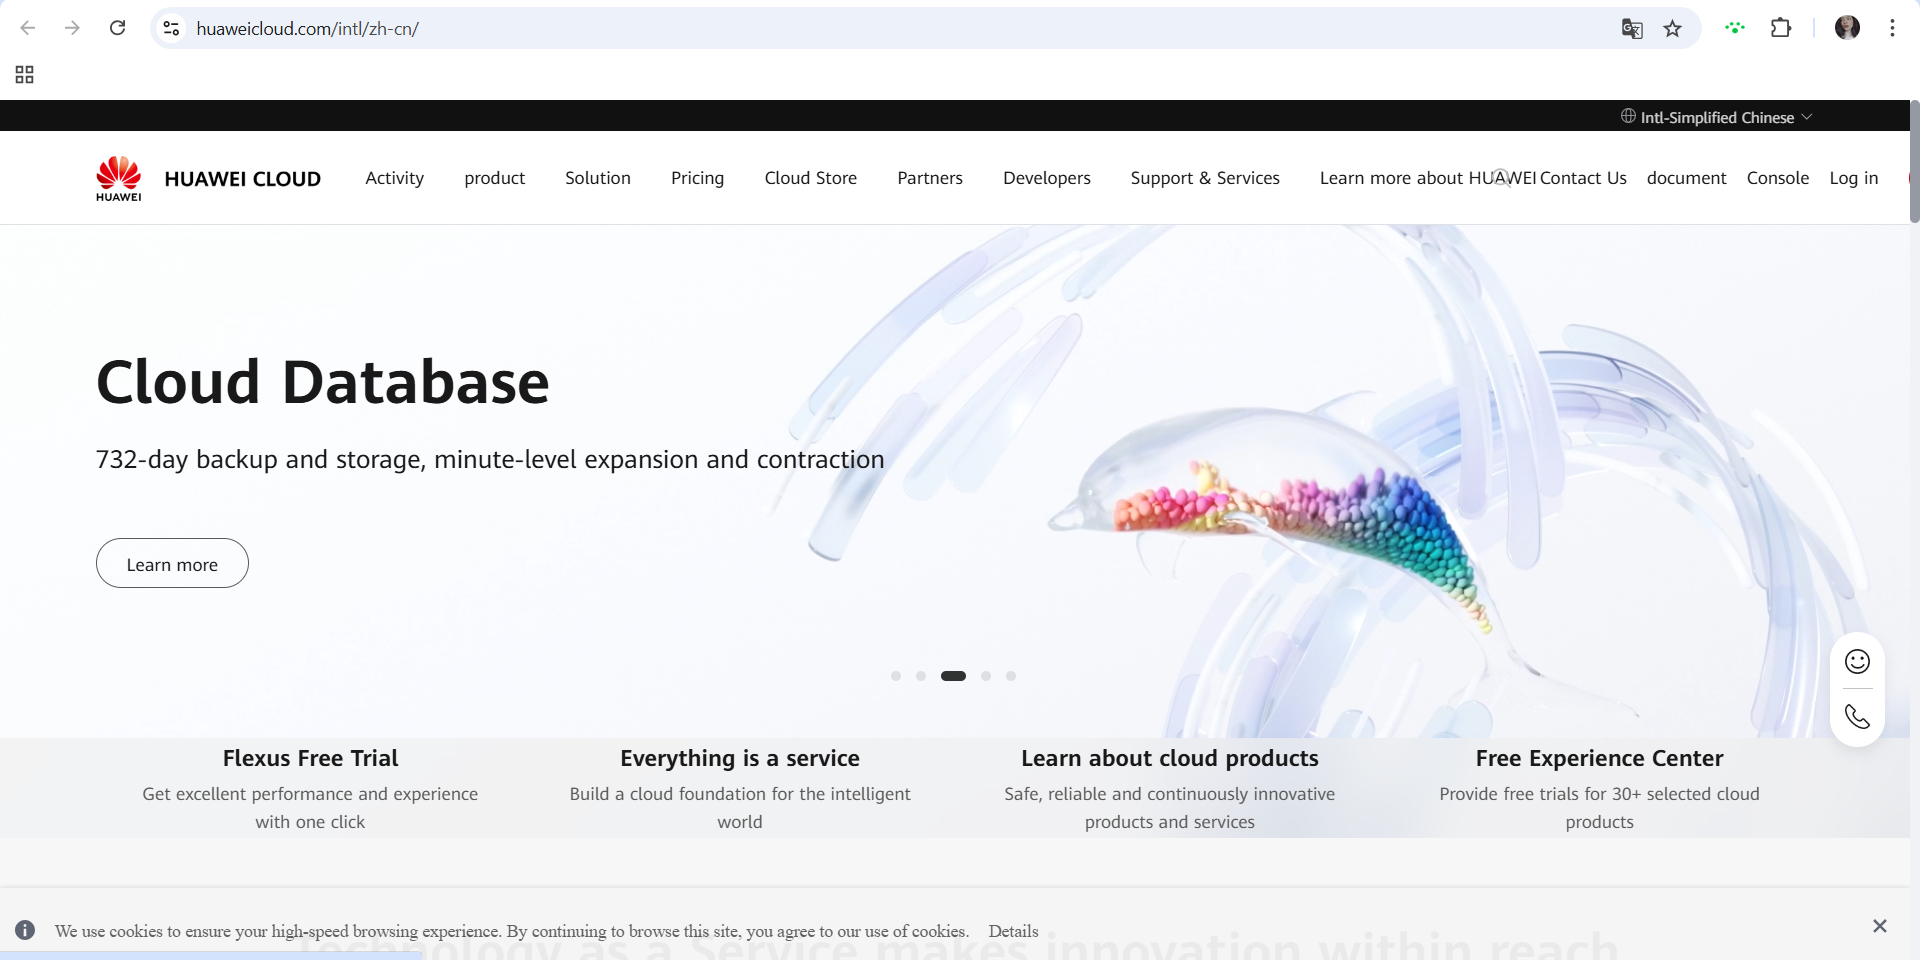Switch to the first carousel slide dot
The image size is (1920, 960).
(896, 676)
